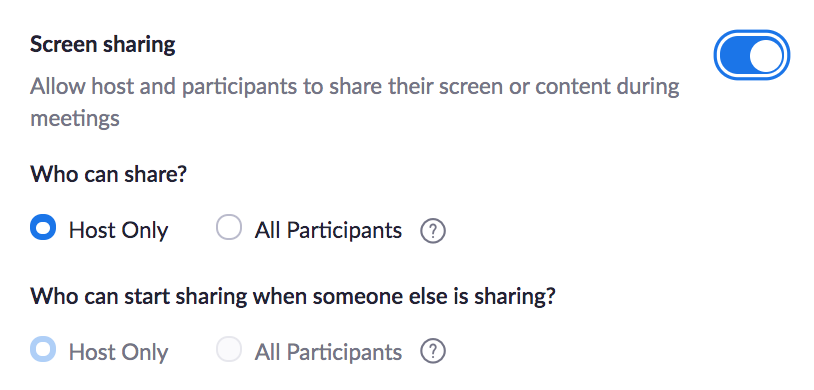Click All Participants label text under Who can share

[328, 230]
